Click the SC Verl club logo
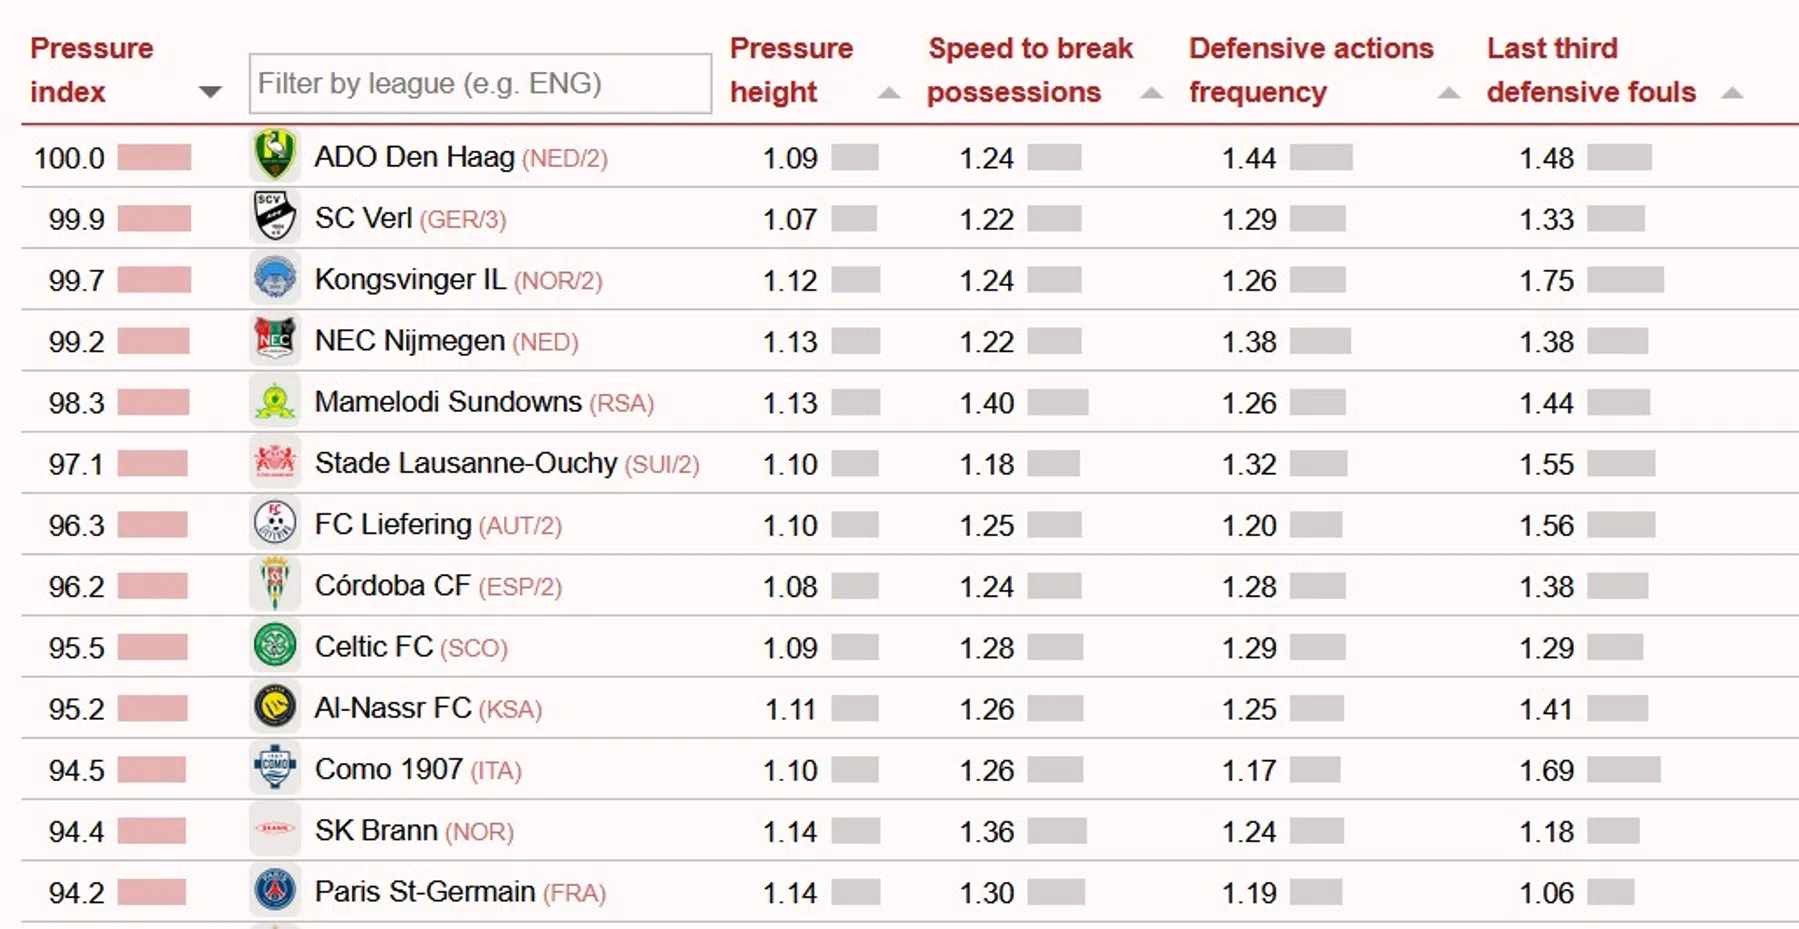This screenshot has height=929, width=1799. coord(275,217)
